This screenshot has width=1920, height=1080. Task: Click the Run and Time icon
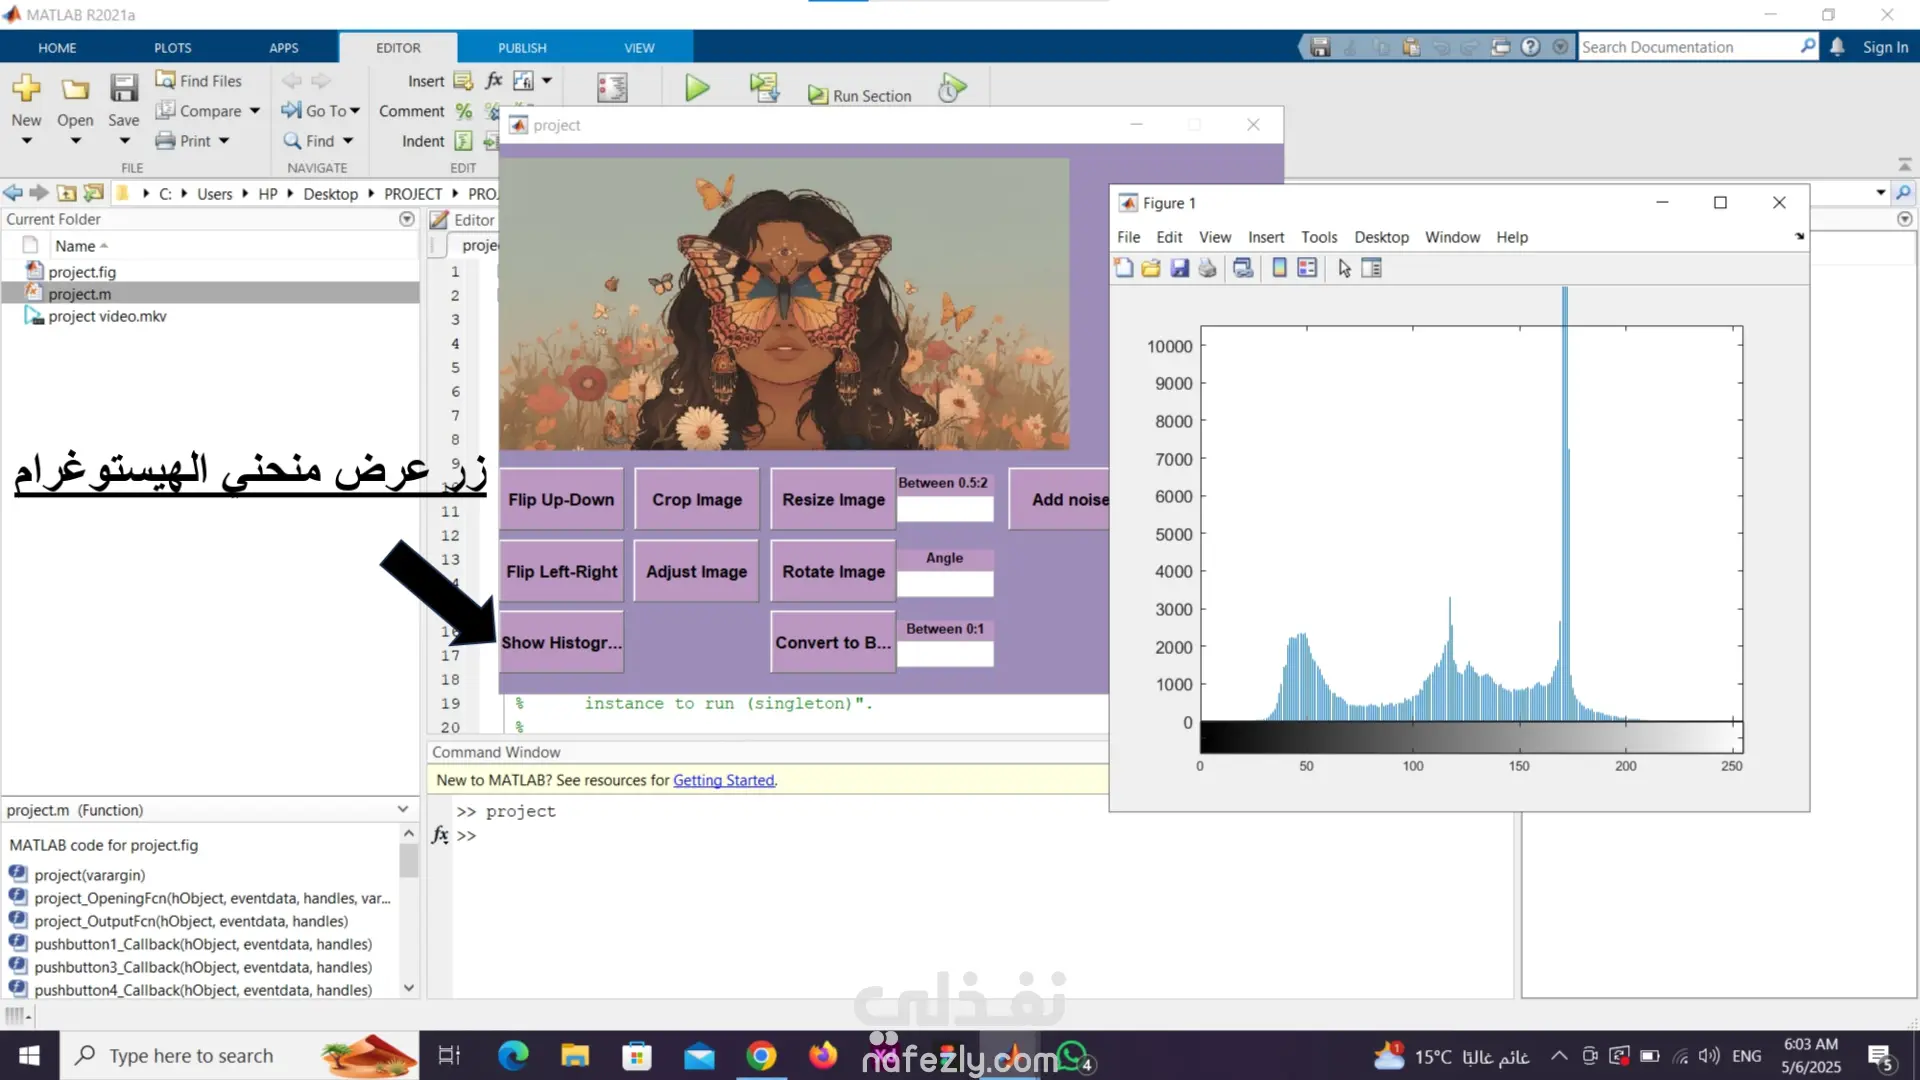[952, 88]
